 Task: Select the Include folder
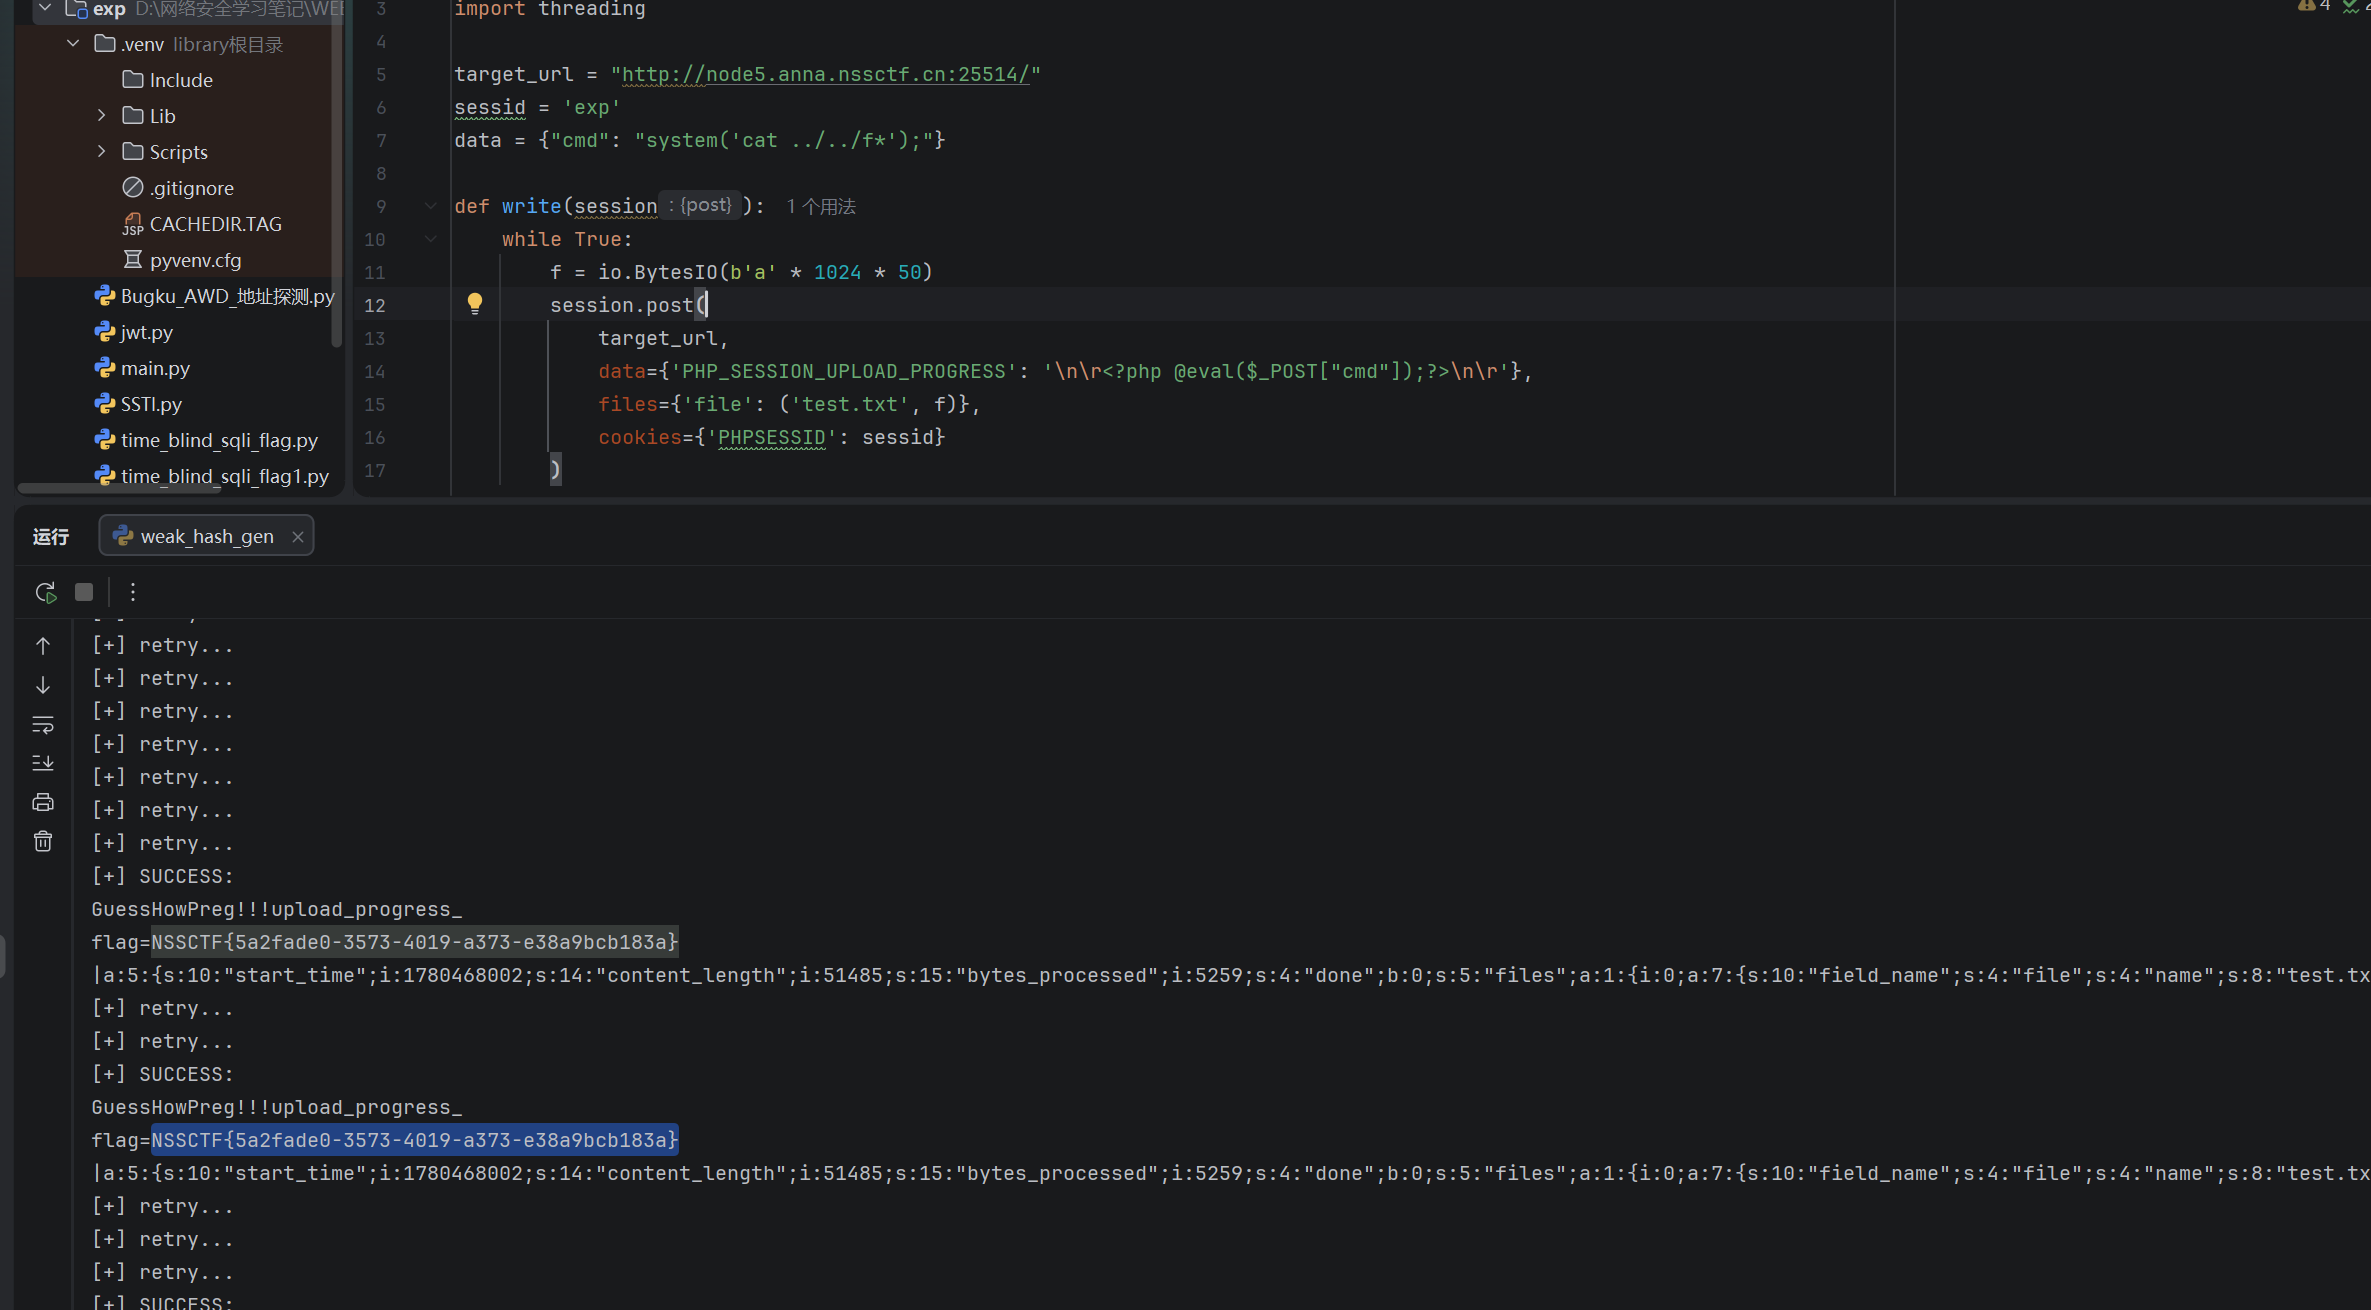180,80
